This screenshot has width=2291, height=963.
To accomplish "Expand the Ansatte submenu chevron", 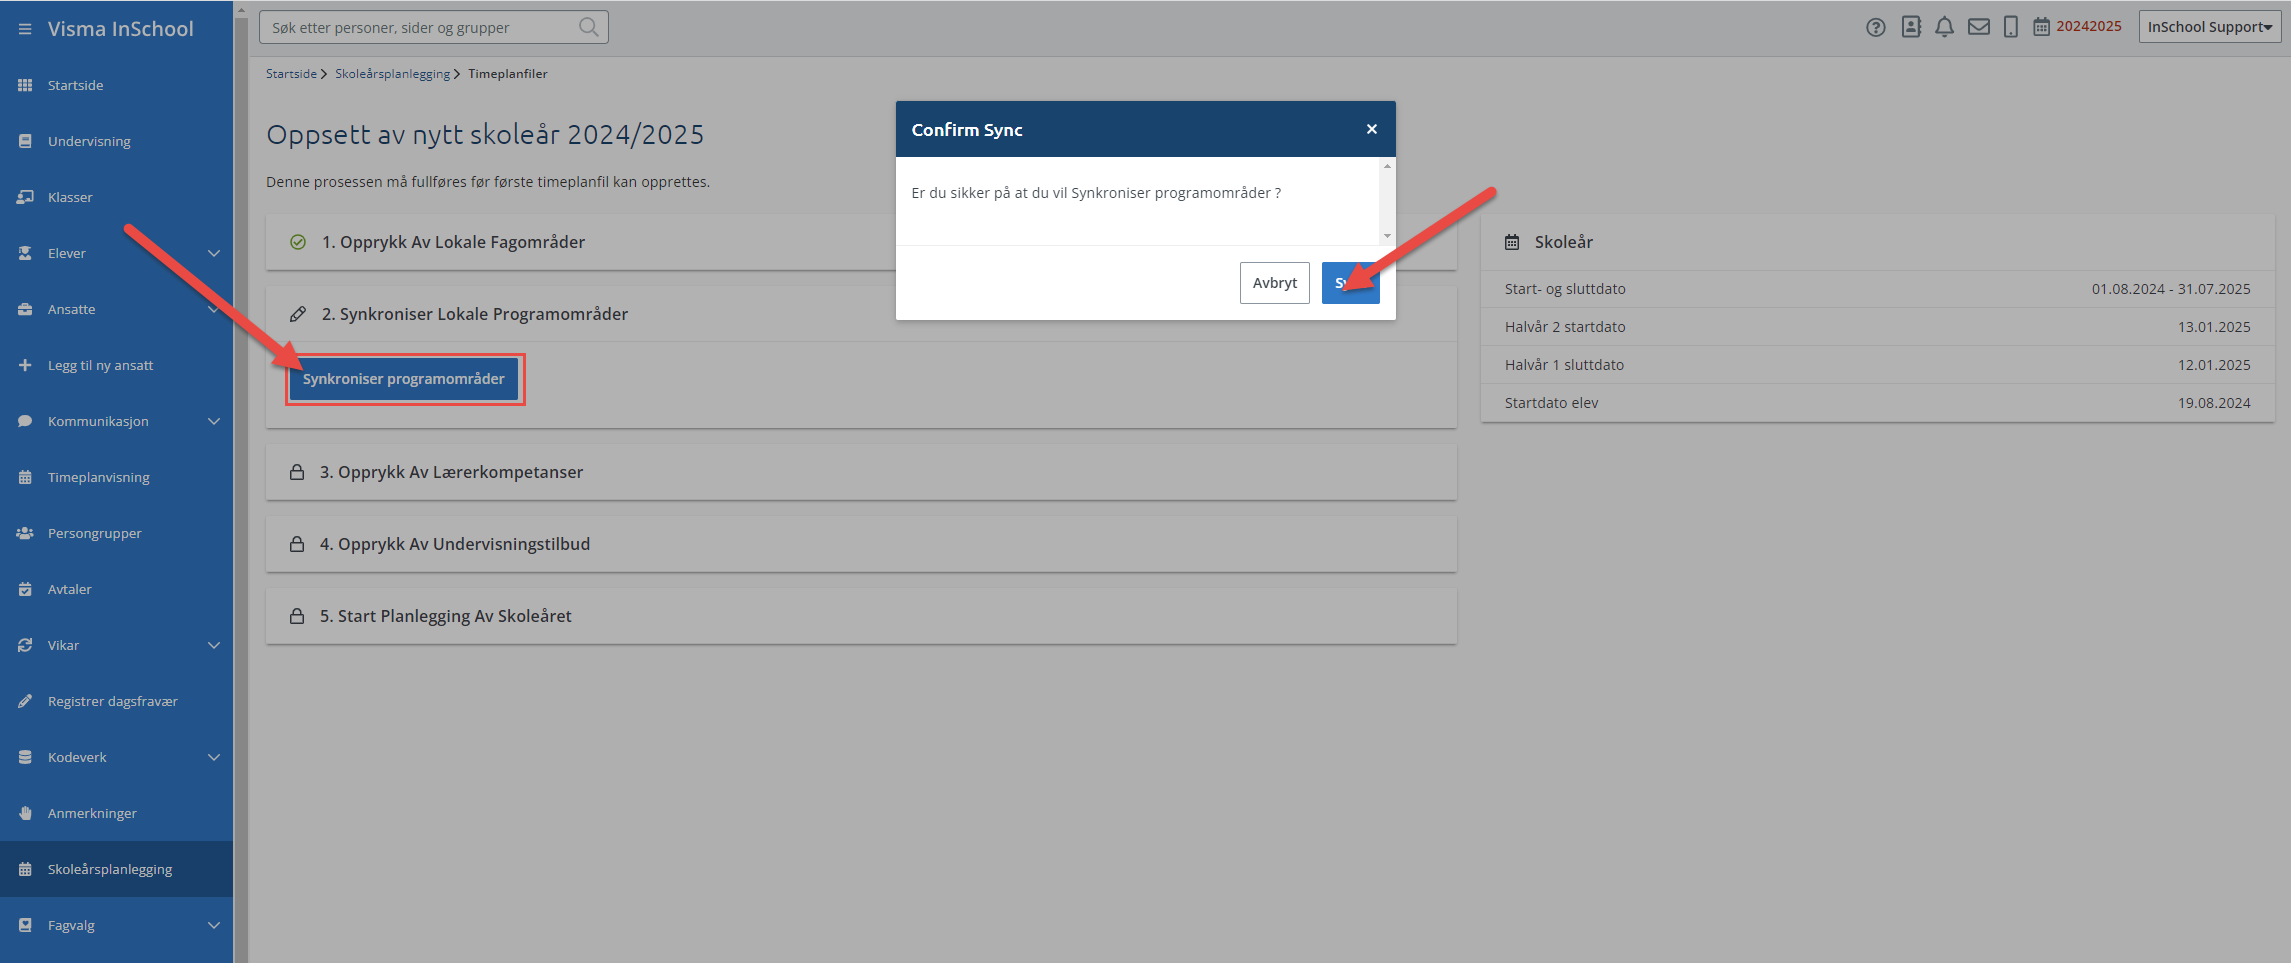I will click(x=213, y=309).
